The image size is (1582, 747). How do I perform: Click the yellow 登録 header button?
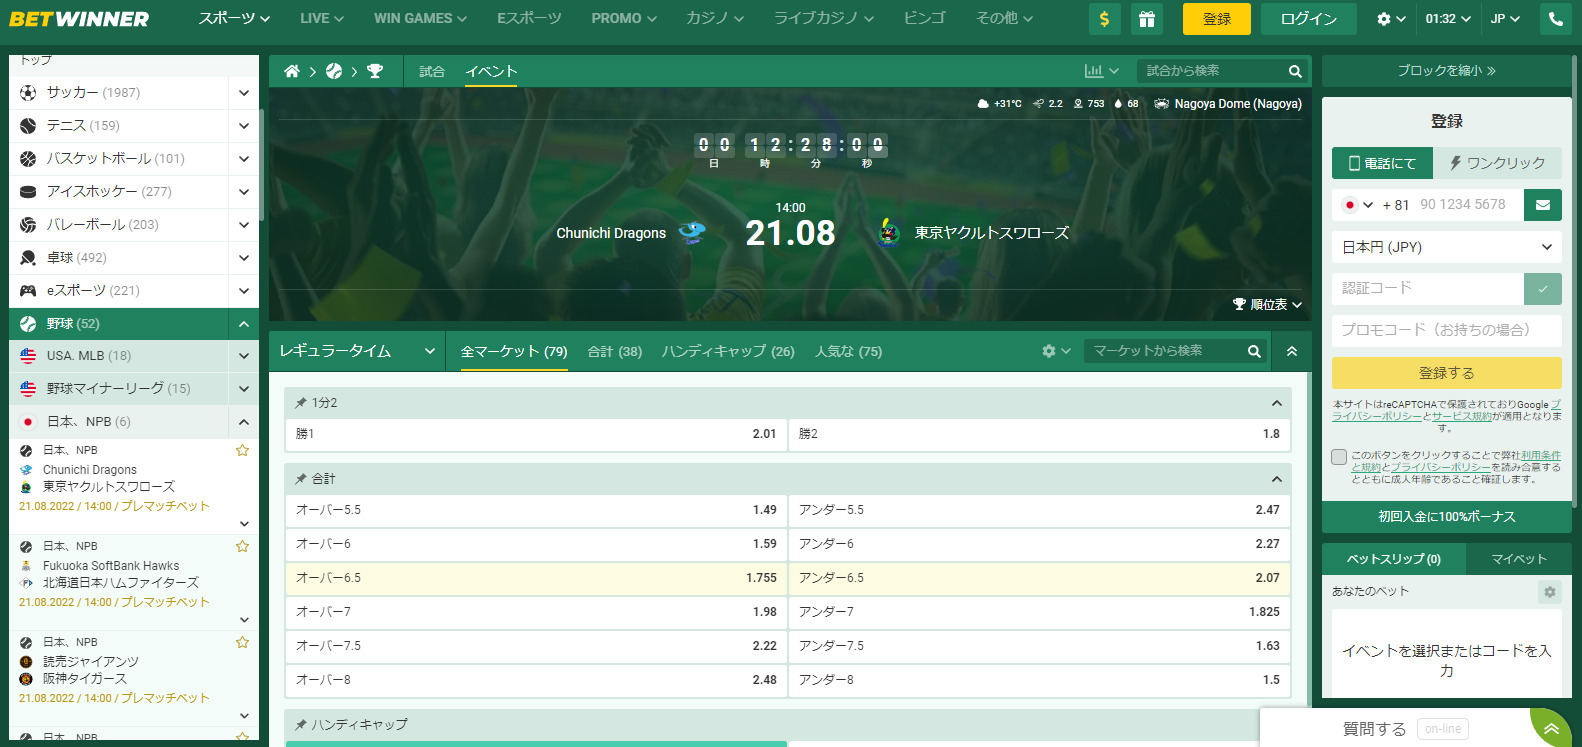[x=1217, y=19]
